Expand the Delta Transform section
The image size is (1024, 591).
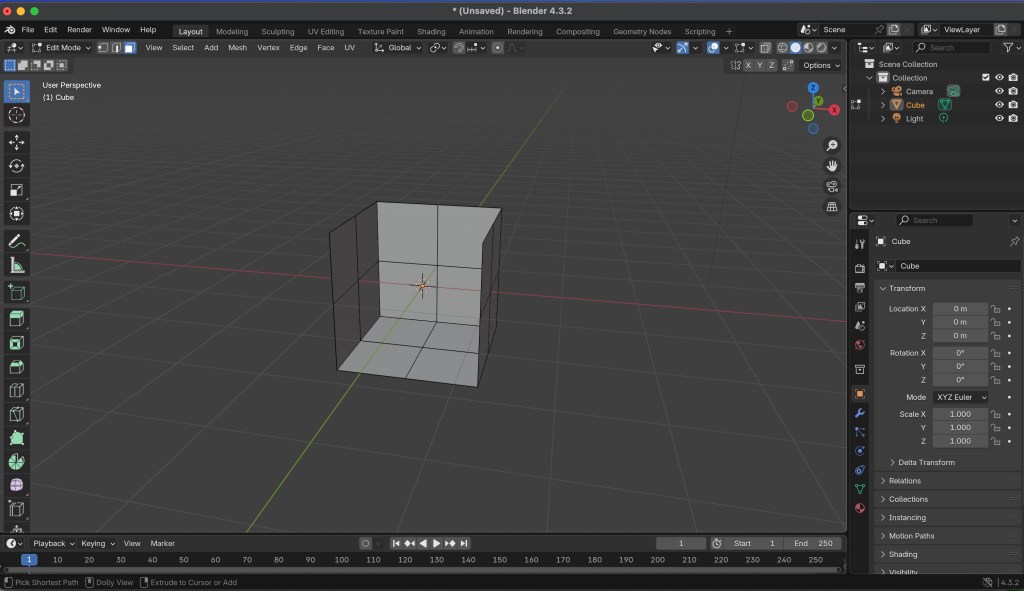point(925,462)
